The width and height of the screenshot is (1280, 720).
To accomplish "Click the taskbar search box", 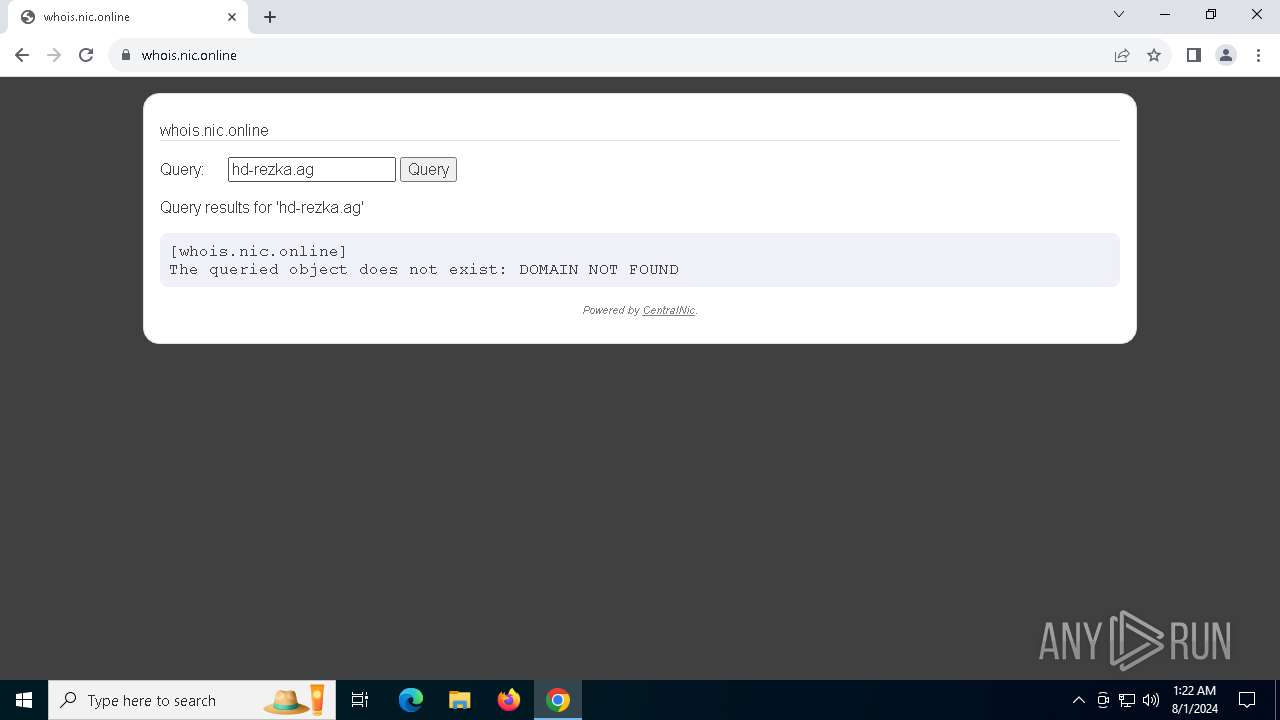I will [x=192, y=700].
